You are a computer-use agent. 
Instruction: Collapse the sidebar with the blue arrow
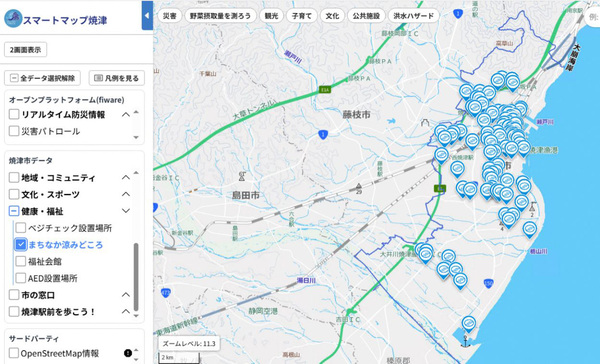[x=147, y=15]
